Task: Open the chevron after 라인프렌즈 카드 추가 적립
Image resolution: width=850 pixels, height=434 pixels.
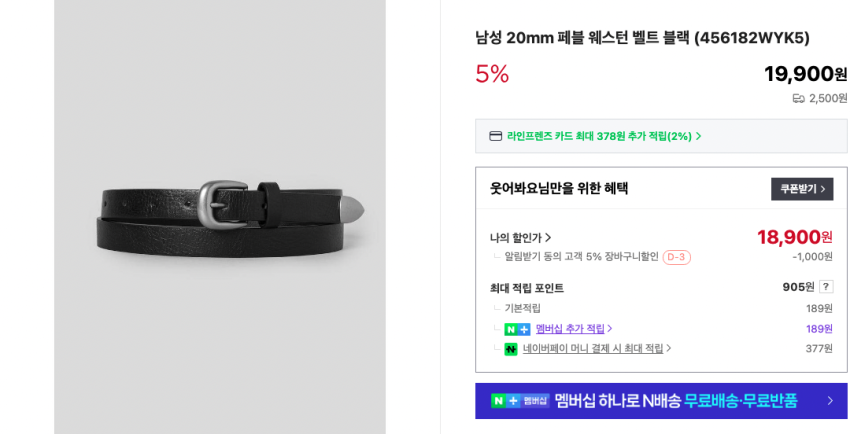Action: point(698,136)
